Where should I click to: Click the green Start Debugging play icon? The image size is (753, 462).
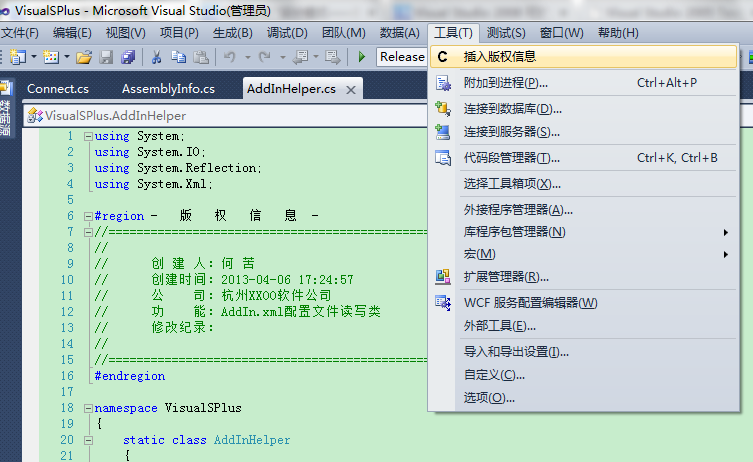coord(362,57)
